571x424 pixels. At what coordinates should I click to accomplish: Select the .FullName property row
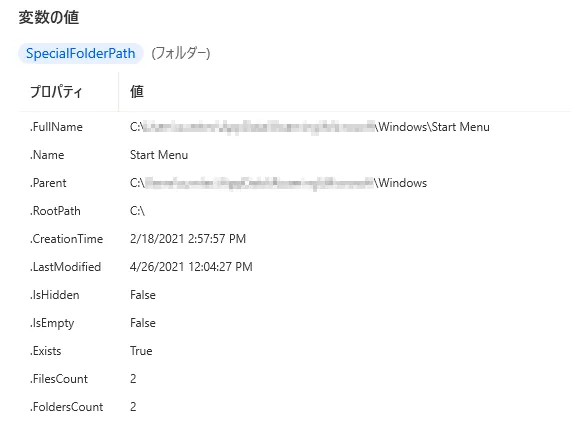pyautogui.click(x=295, y=127)
